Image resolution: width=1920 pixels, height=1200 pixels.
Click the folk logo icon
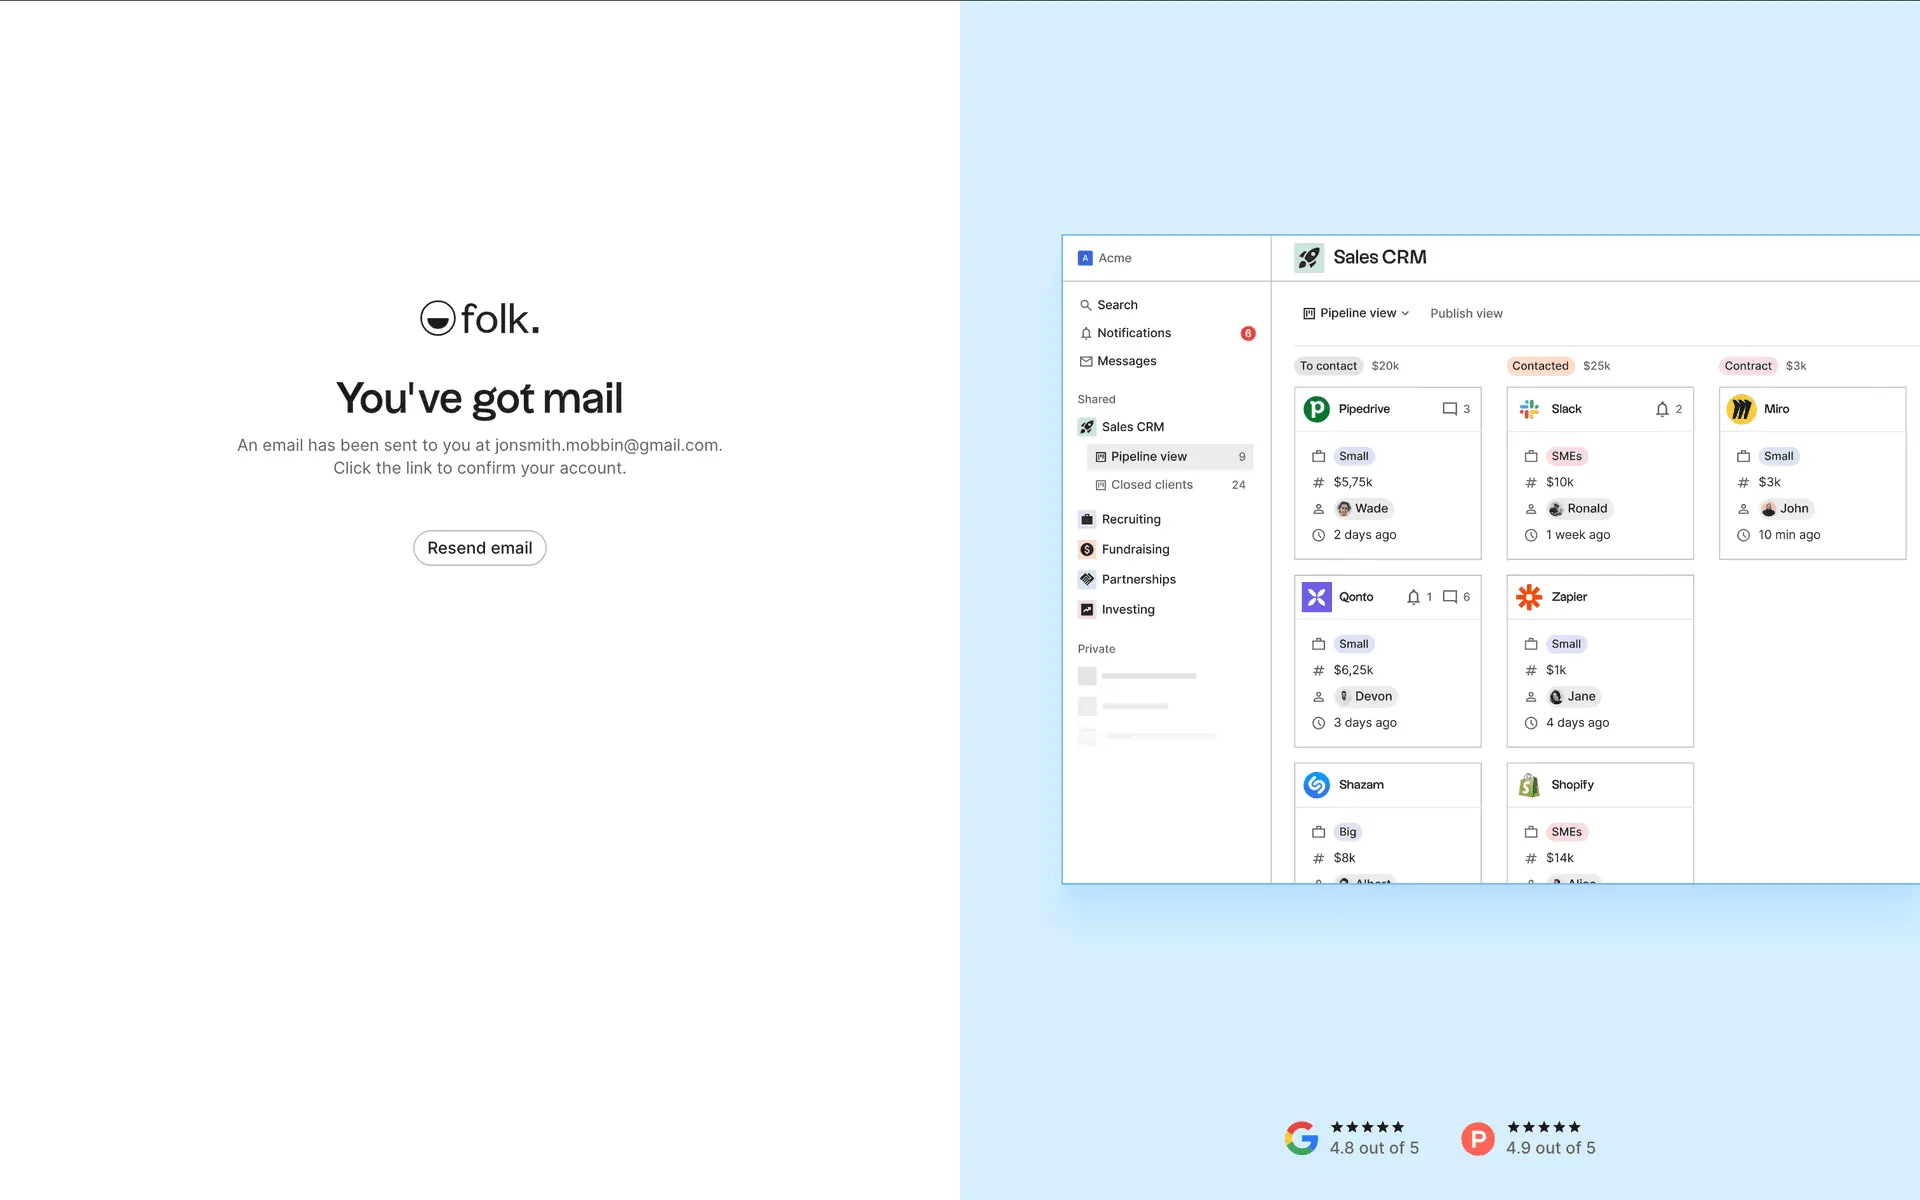437,319
